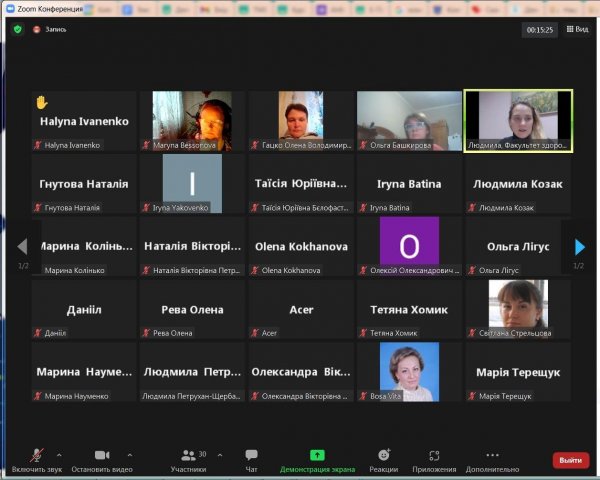Screen dimensions: 600x480
Task: Open the Дополнительно more options menu
Action: click(492, 455)
